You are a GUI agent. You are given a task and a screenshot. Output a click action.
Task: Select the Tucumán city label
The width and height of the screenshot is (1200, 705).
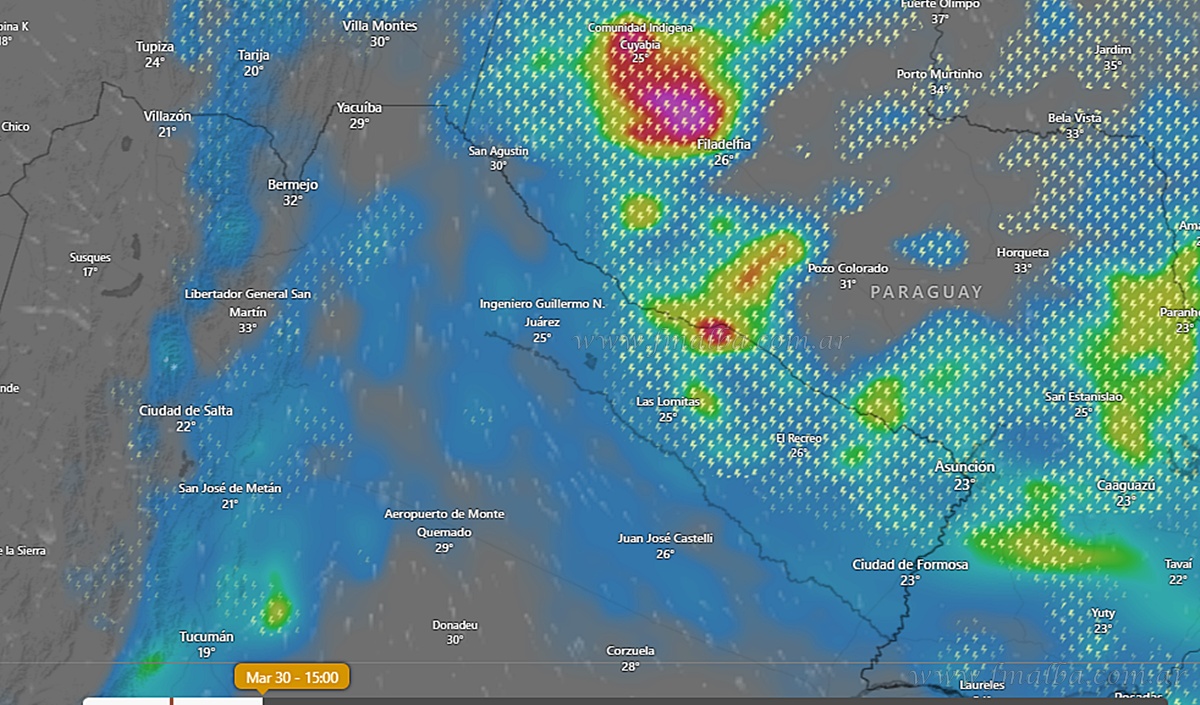tap(206, 637)
